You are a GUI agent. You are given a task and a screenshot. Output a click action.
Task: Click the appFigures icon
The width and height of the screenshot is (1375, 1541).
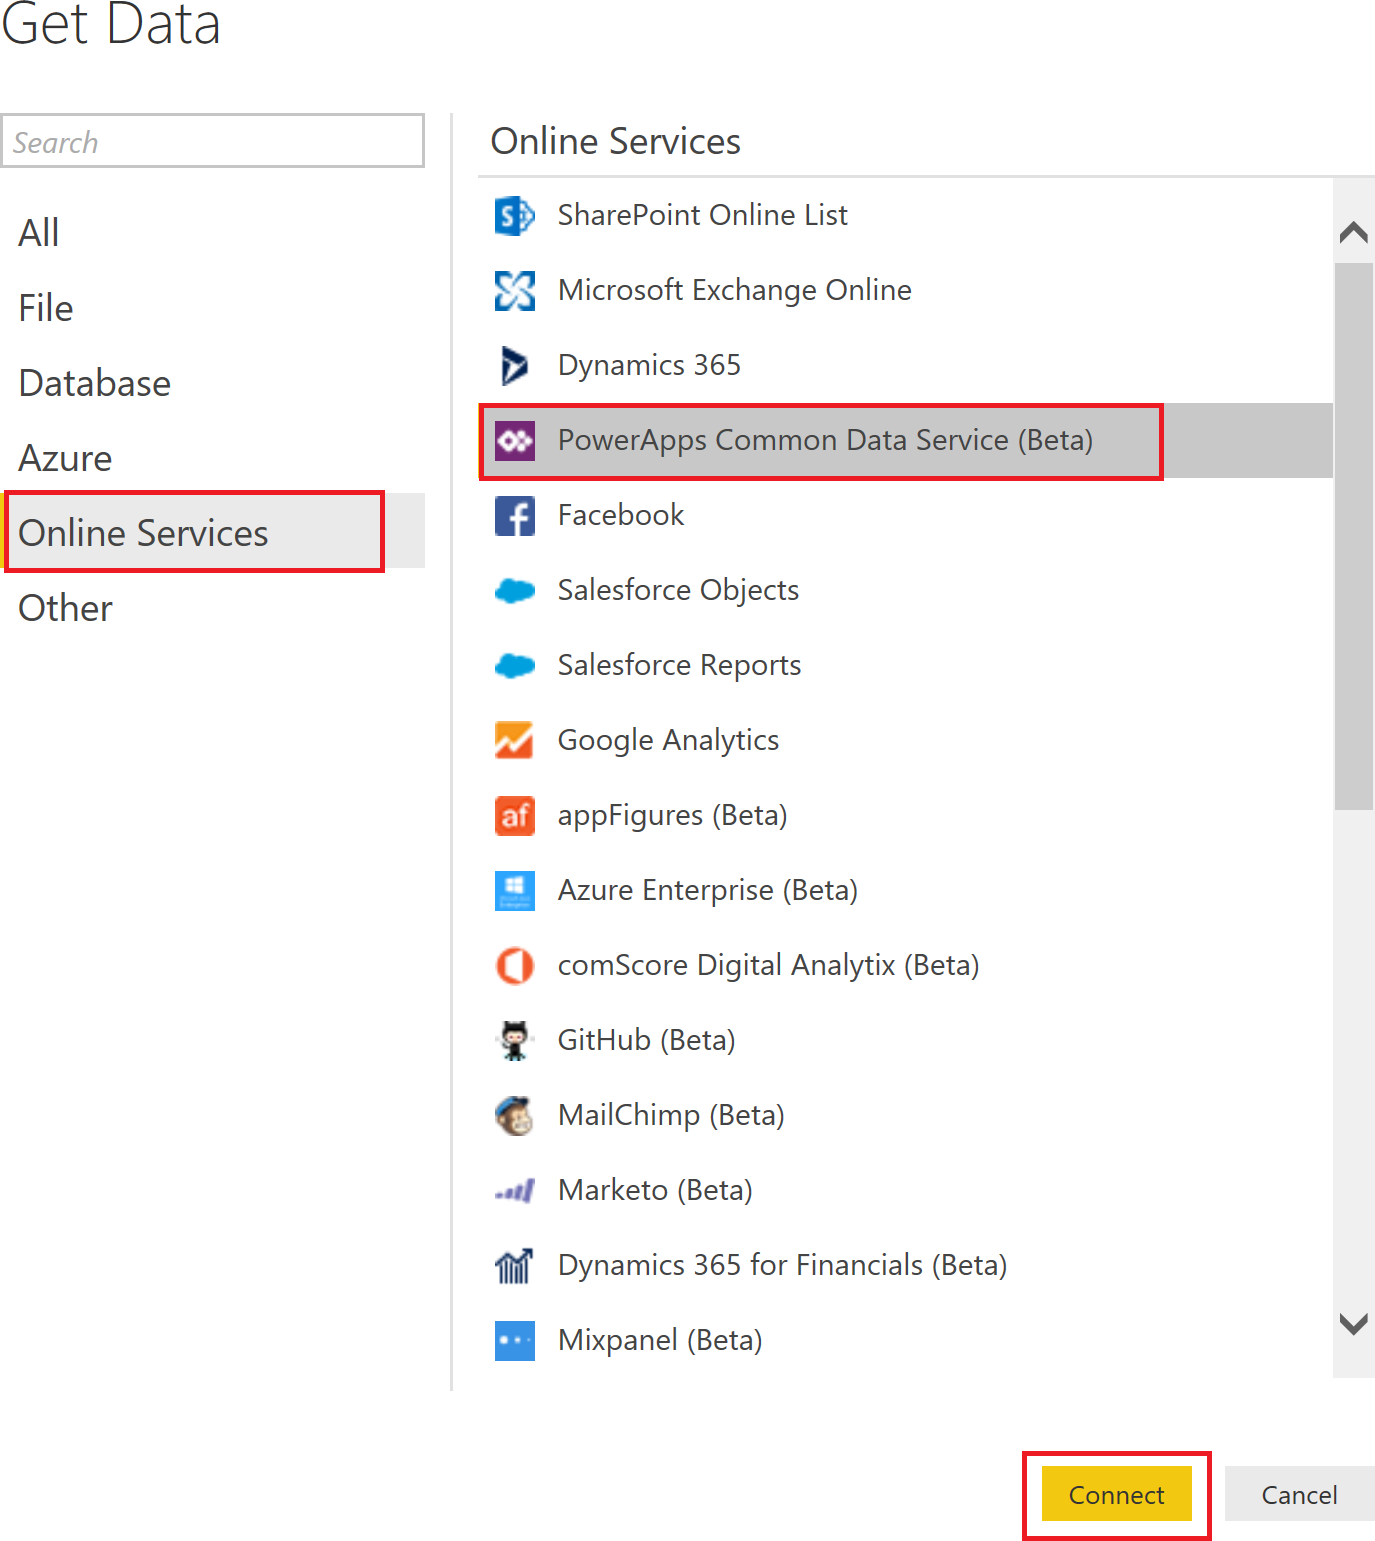515,816
